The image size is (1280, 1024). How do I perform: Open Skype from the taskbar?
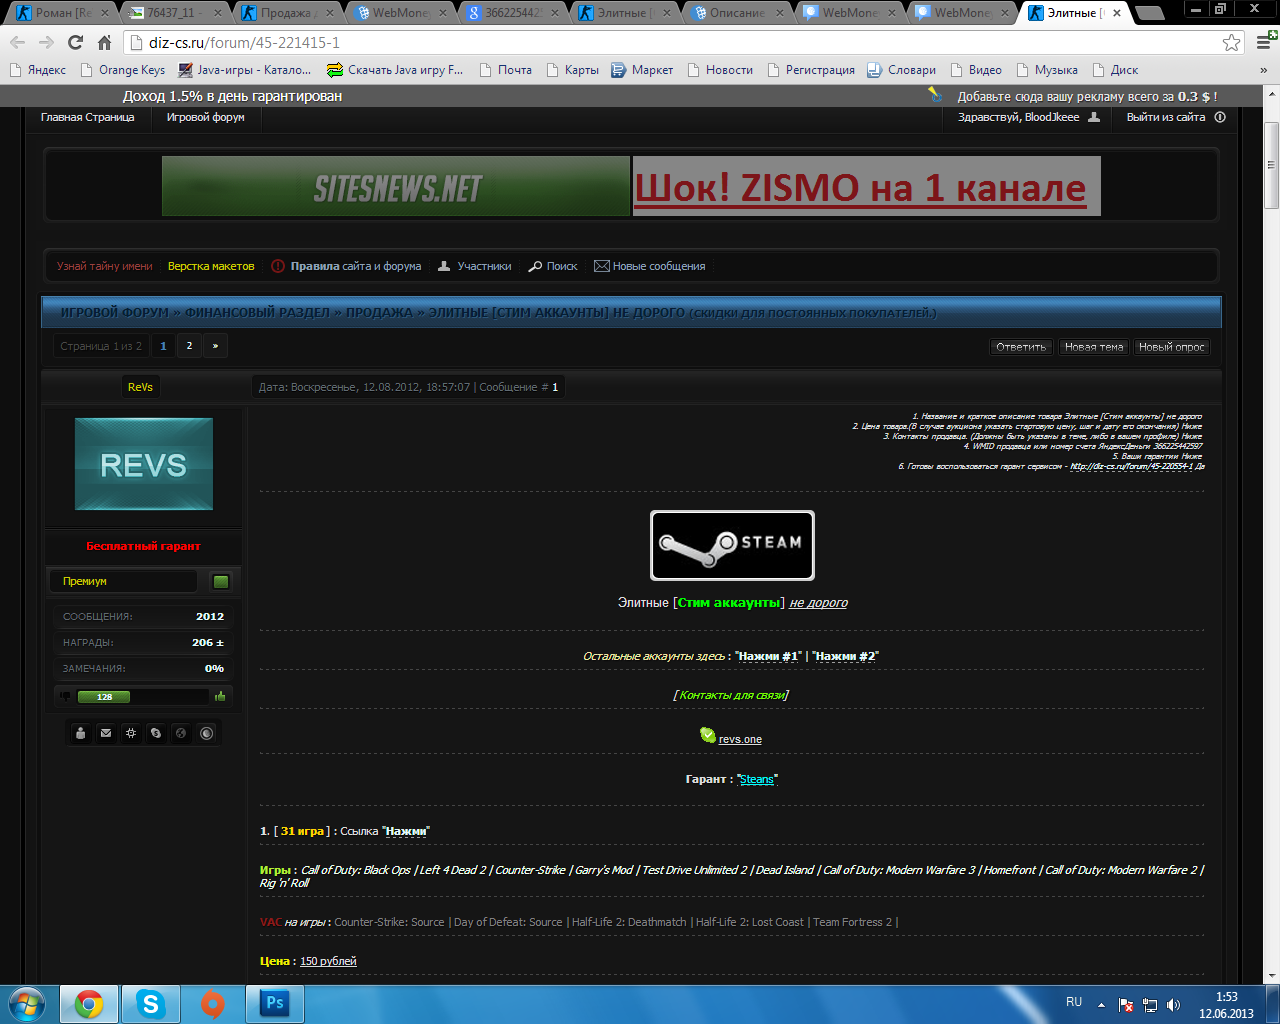(151, 1004)
